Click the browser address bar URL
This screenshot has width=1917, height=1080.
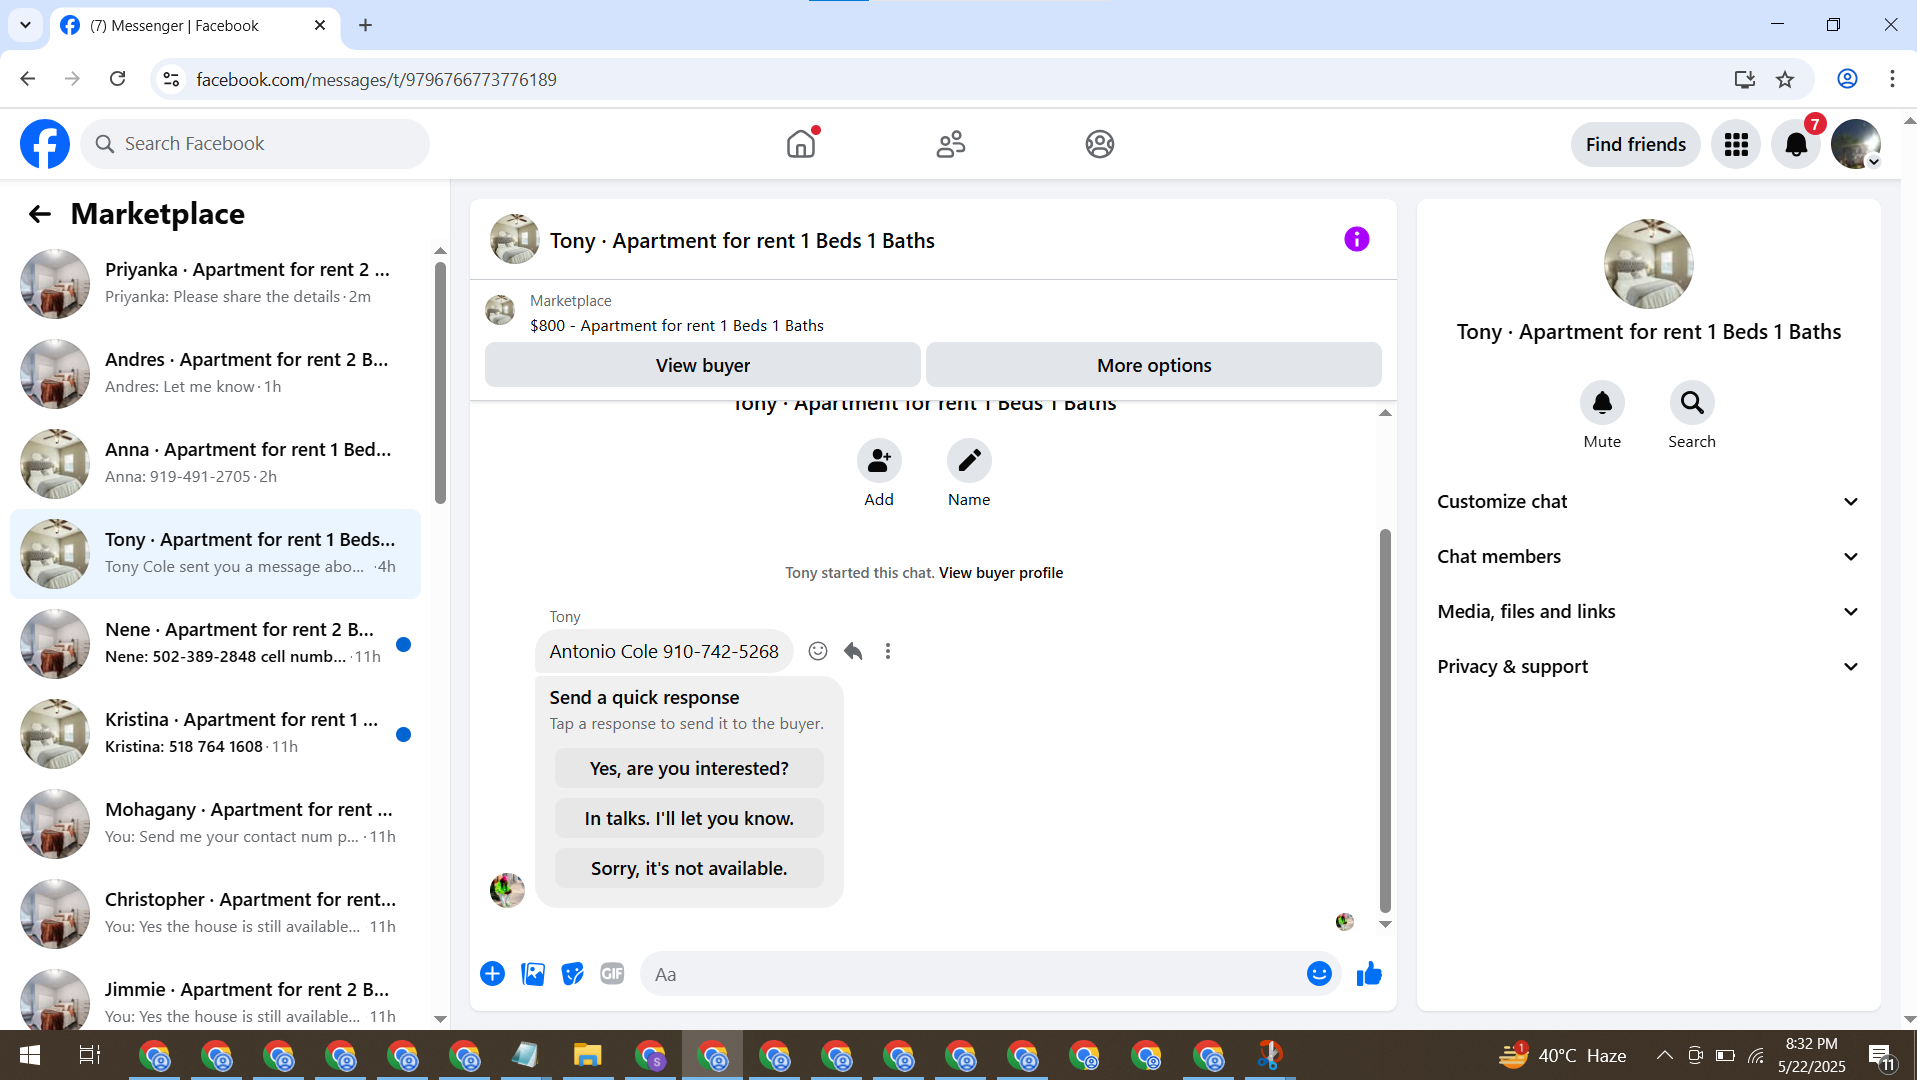pyautogui.click(x=376, y=79)
